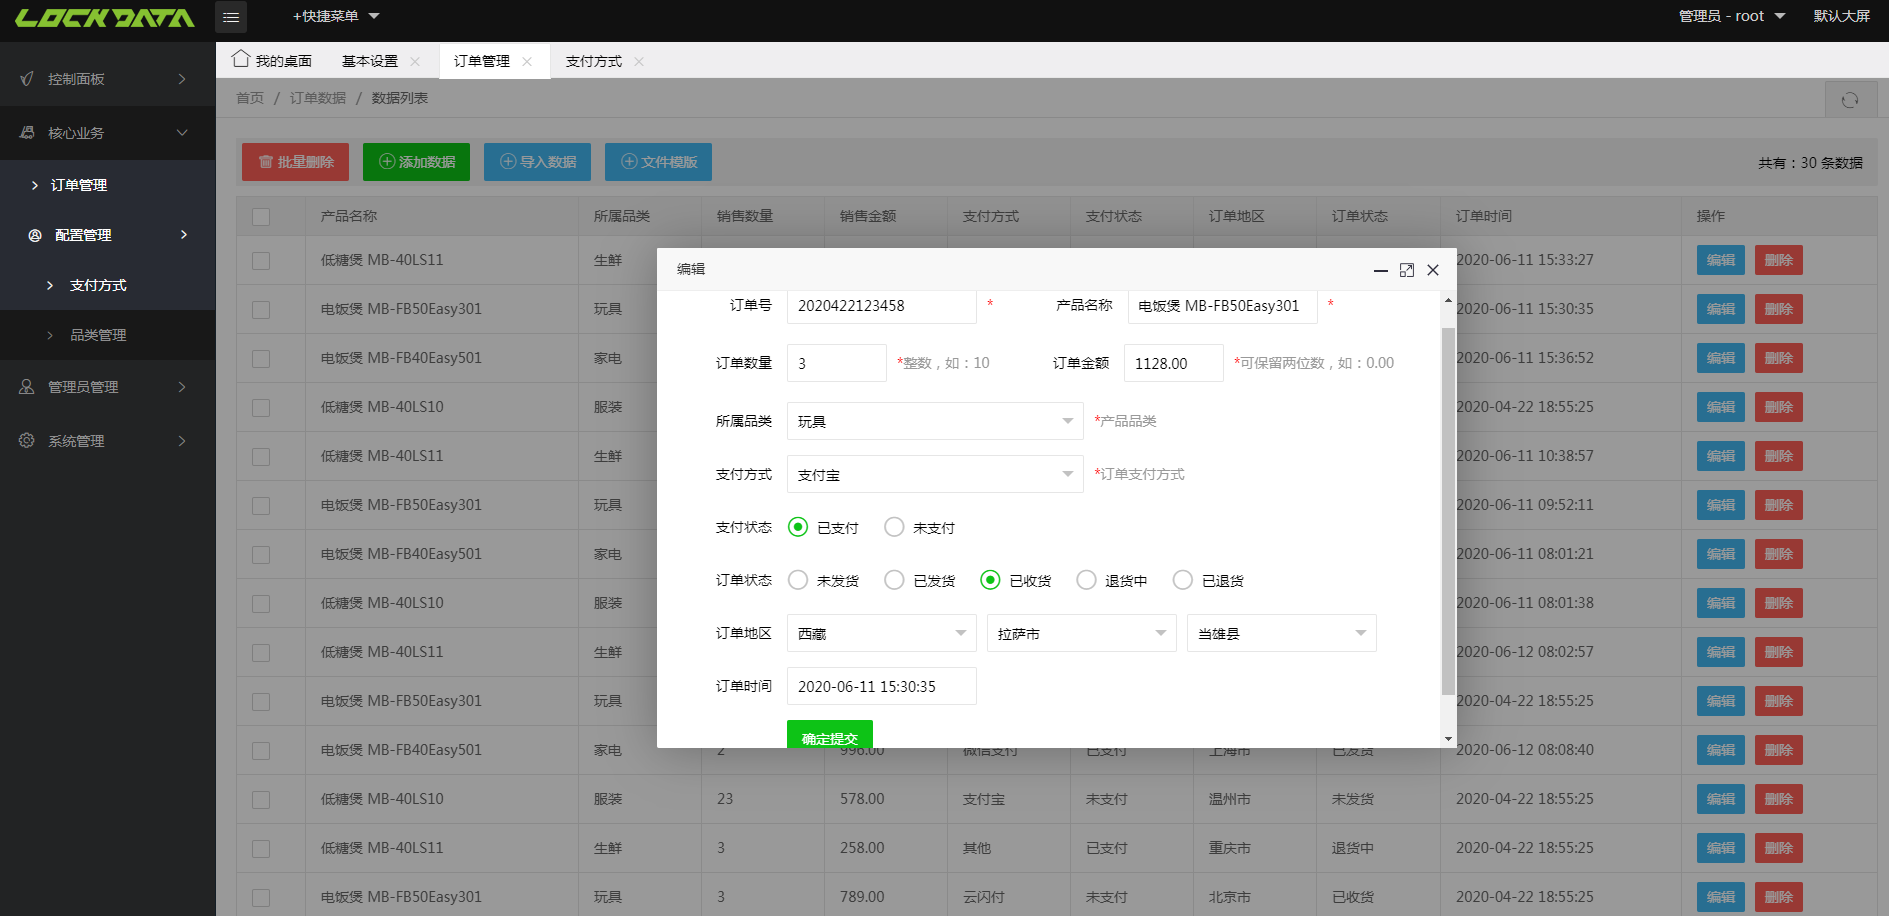
Task: Open the city dropdown showing 拉萨市
Action: coord(1082,633)
